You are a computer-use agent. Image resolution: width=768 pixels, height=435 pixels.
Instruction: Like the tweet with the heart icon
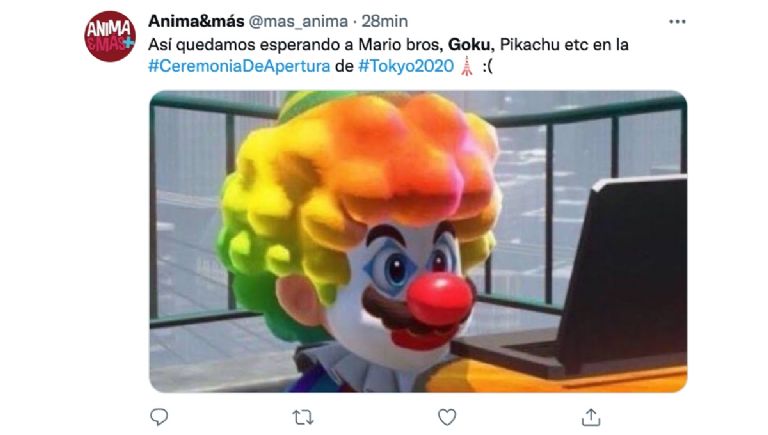tap(447, 417)
